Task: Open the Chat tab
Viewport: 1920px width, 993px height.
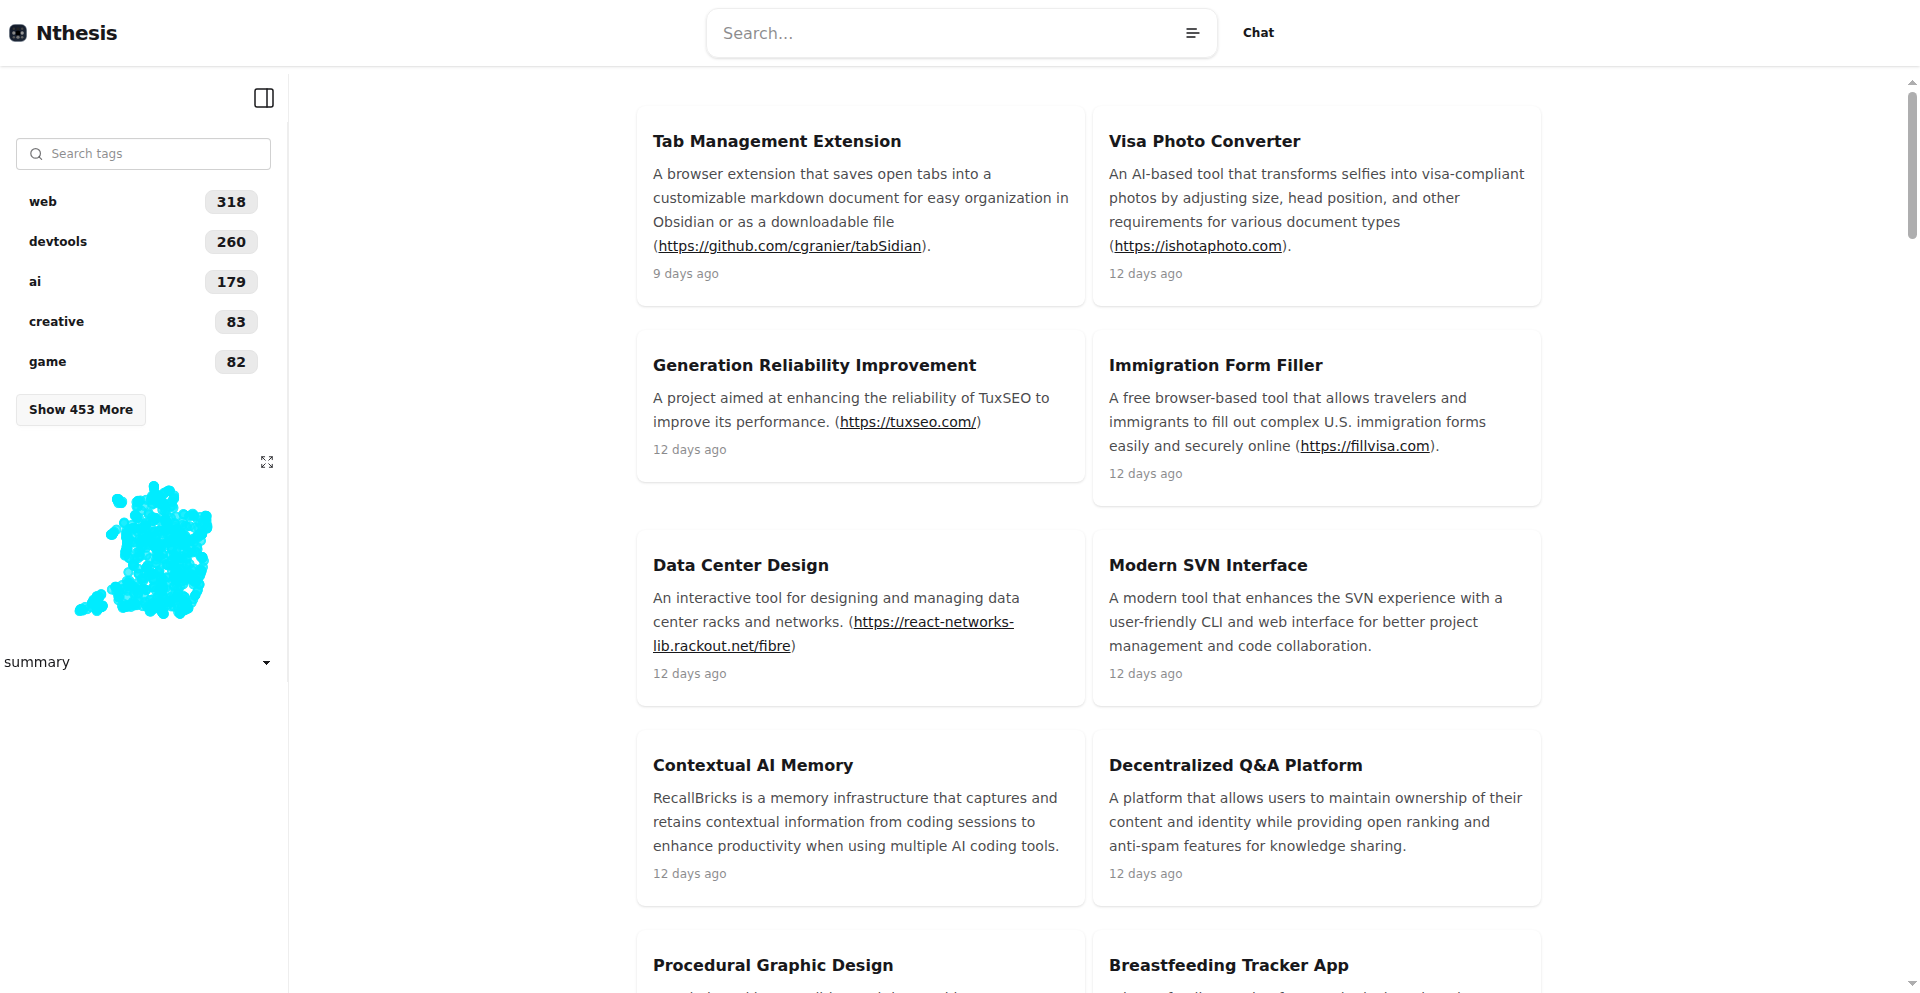Action: [x=1258, y=33]
